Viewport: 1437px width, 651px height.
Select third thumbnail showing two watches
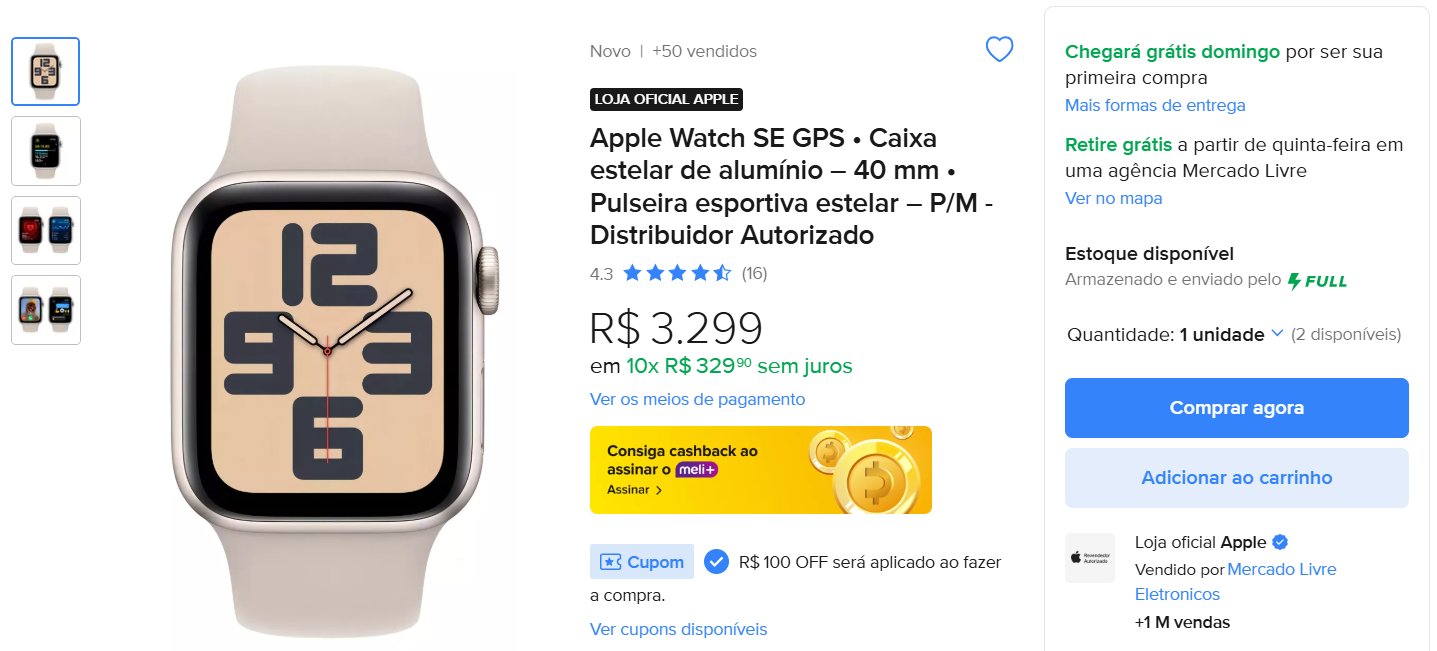tap(46, 230)
